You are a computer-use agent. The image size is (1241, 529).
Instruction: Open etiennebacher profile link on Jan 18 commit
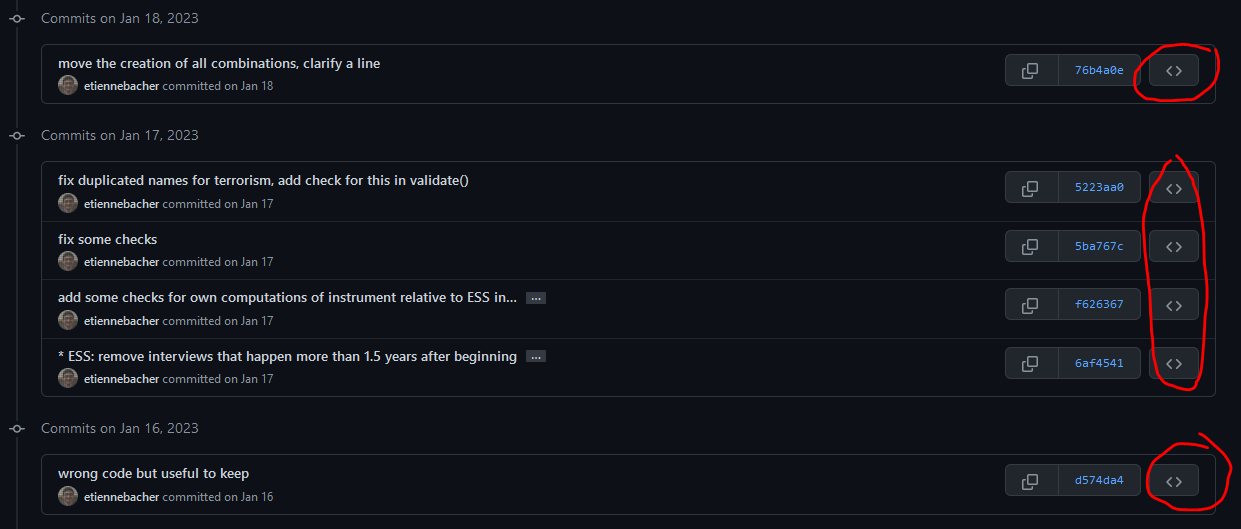[121, 86]
